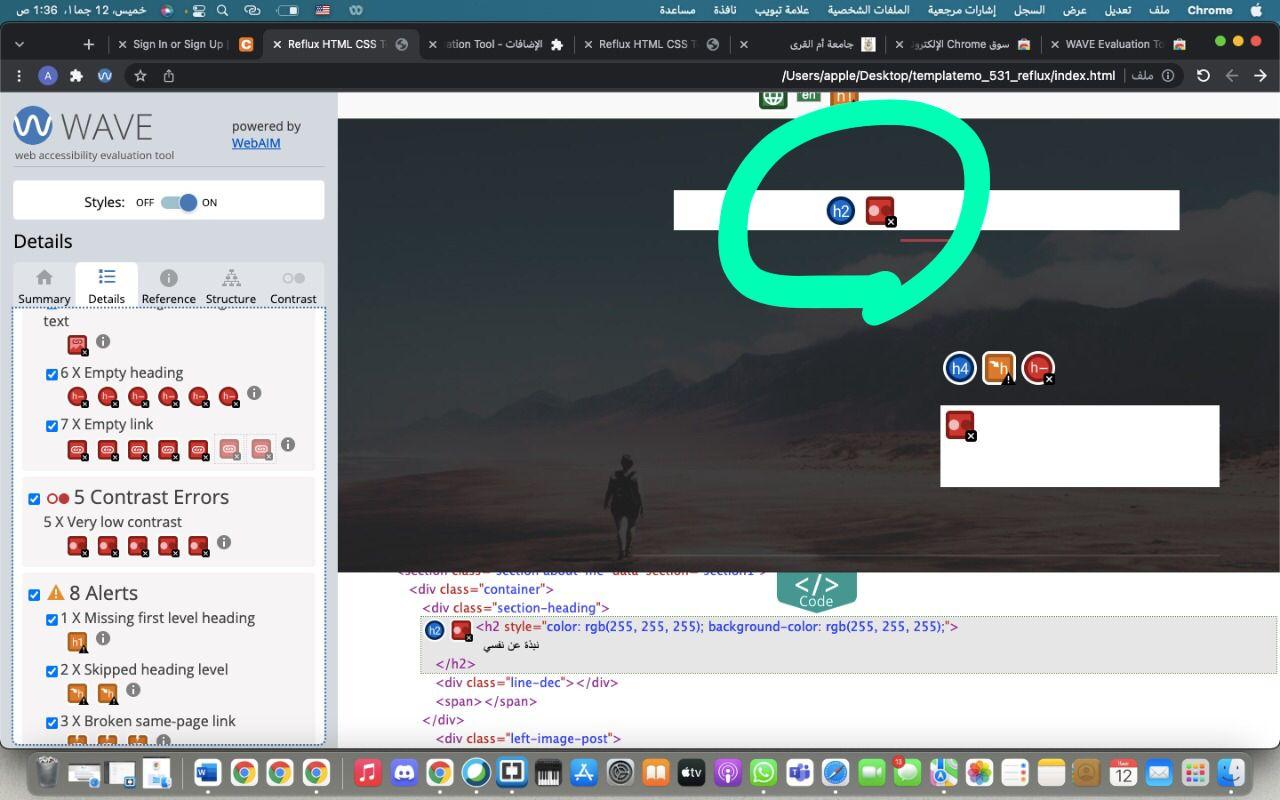This screenshot has height=800, width=1280.
Task: Open info for Missing first level heading
Action: [x=103, y=638]
